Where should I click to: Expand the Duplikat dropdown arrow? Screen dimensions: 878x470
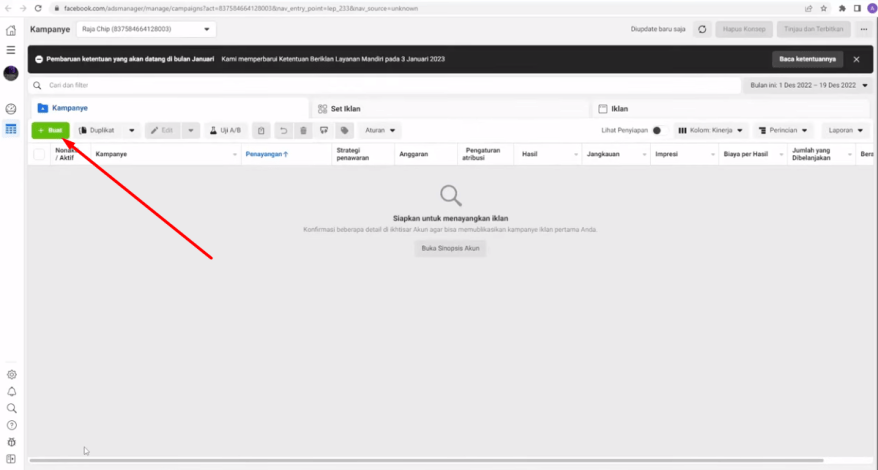pos(132,131)
